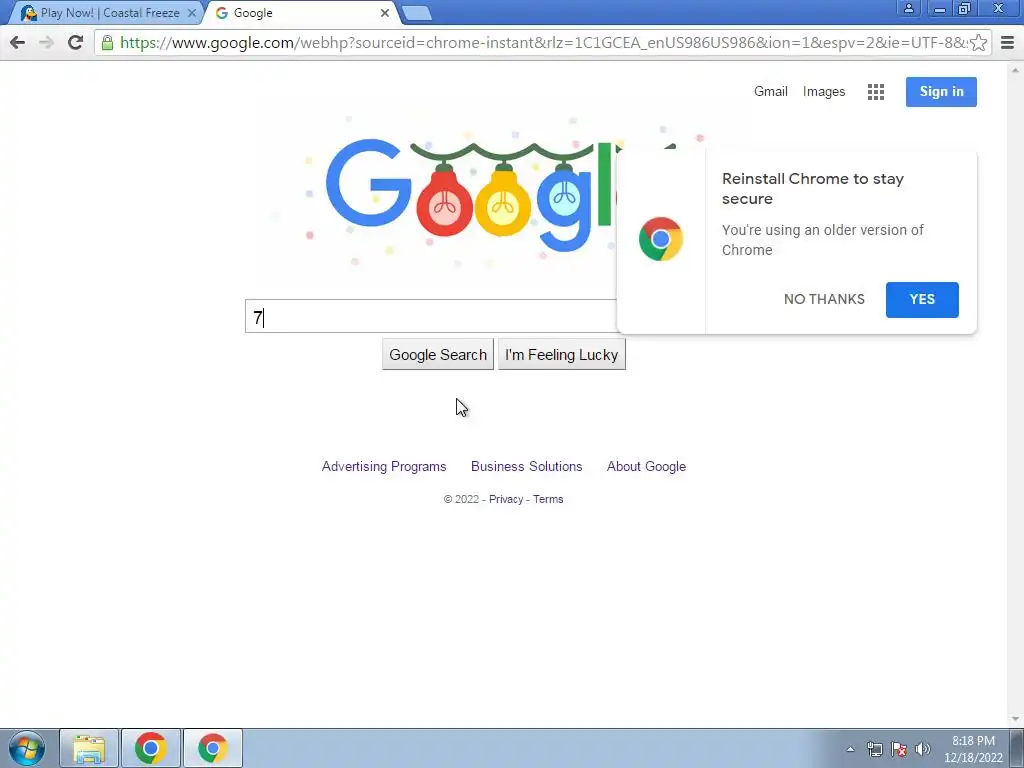Open Gmail link
1024x768 pixels.
[x=771, y=91]
